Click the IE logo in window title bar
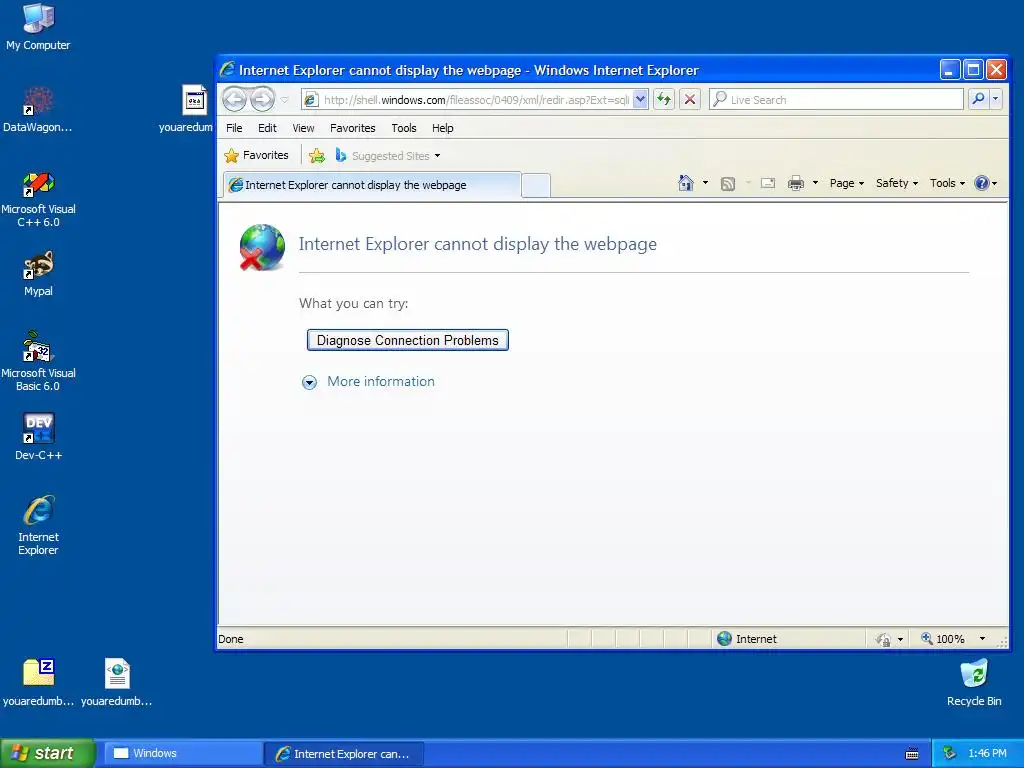This screenshot has height=768, width=1024. [x=227, y=69]
